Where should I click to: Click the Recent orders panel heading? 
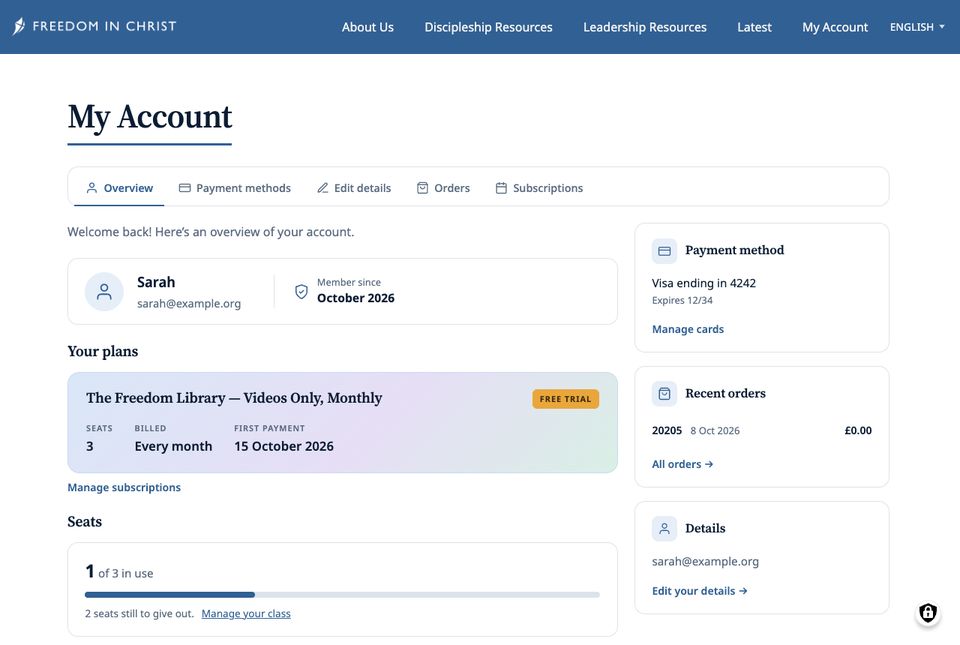725,393
